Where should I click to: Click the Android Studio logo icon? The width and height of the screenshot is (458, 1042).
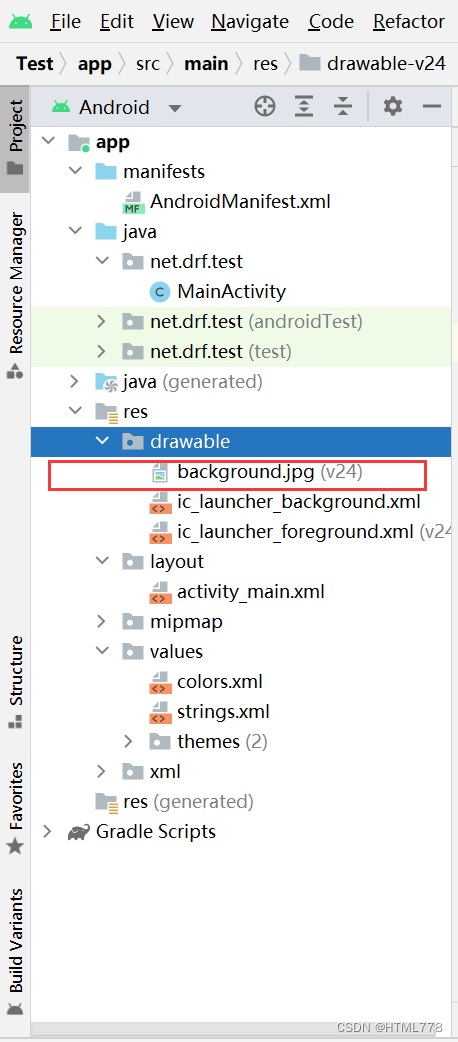[21, 23]
